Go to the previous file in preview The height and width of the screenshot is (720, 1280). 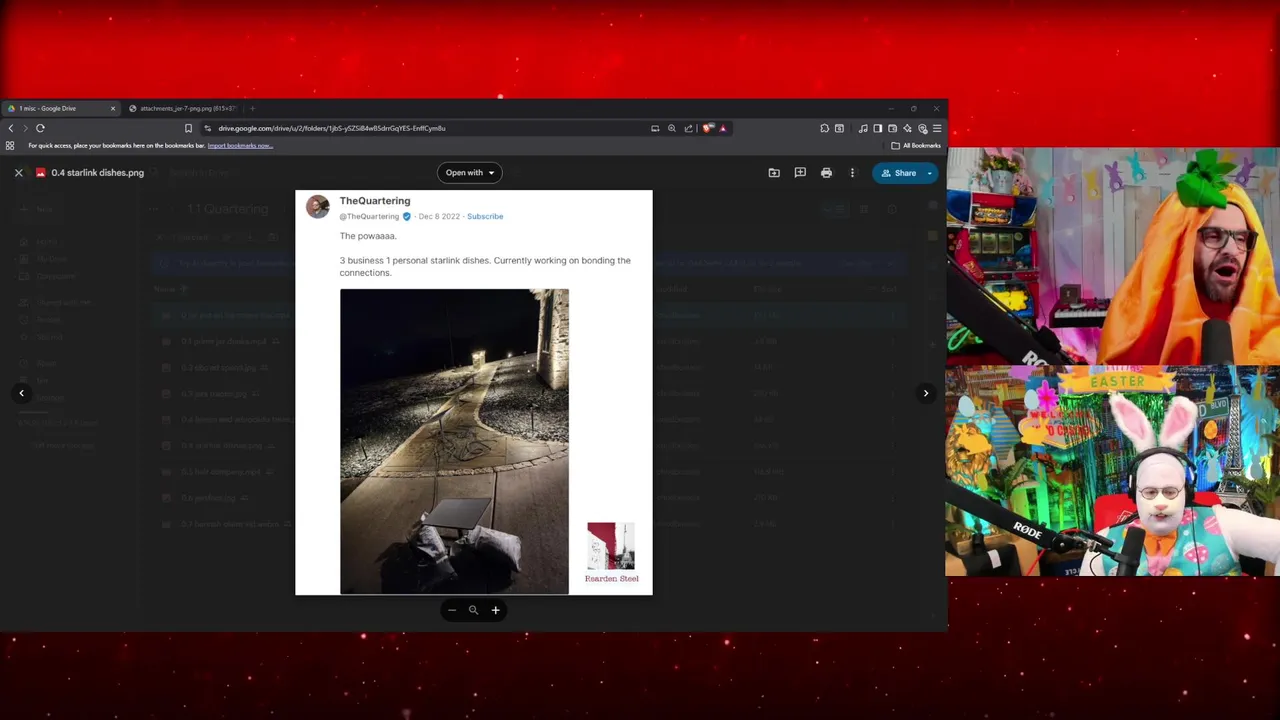click(x=21, y=393)
